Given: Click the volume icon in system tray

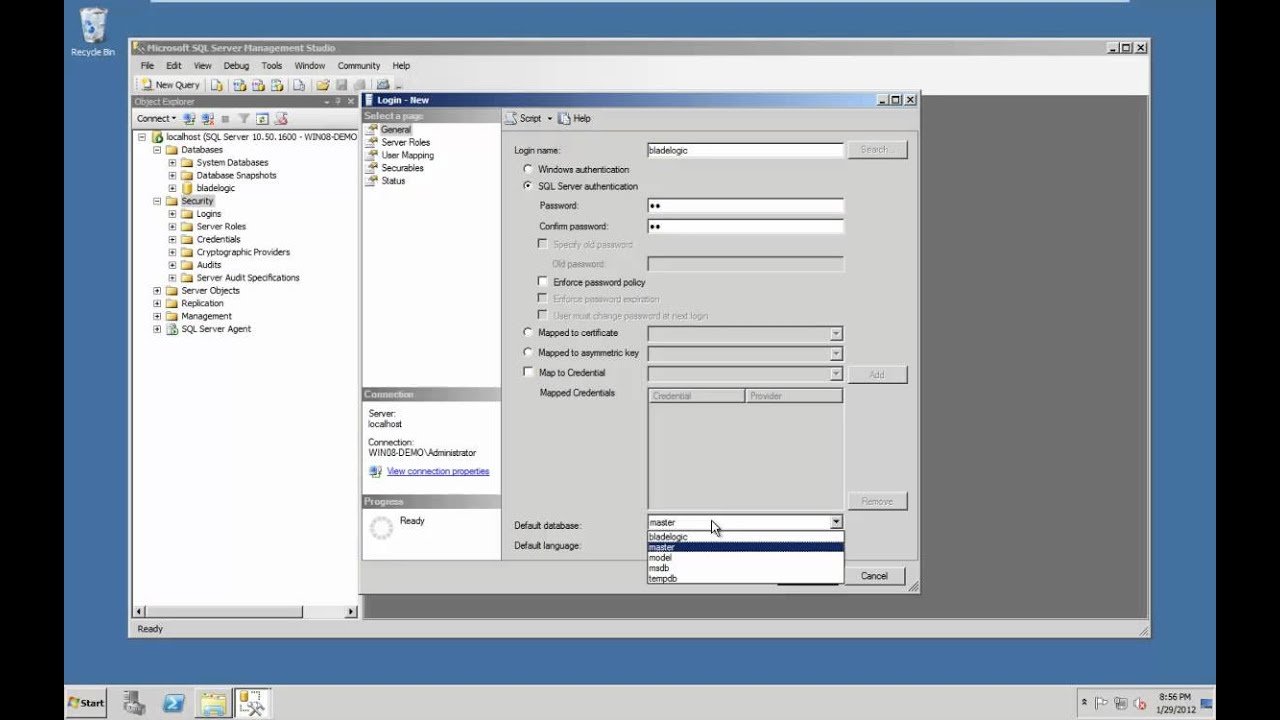Looking at the screenshot, I should tap(1139, 703).
